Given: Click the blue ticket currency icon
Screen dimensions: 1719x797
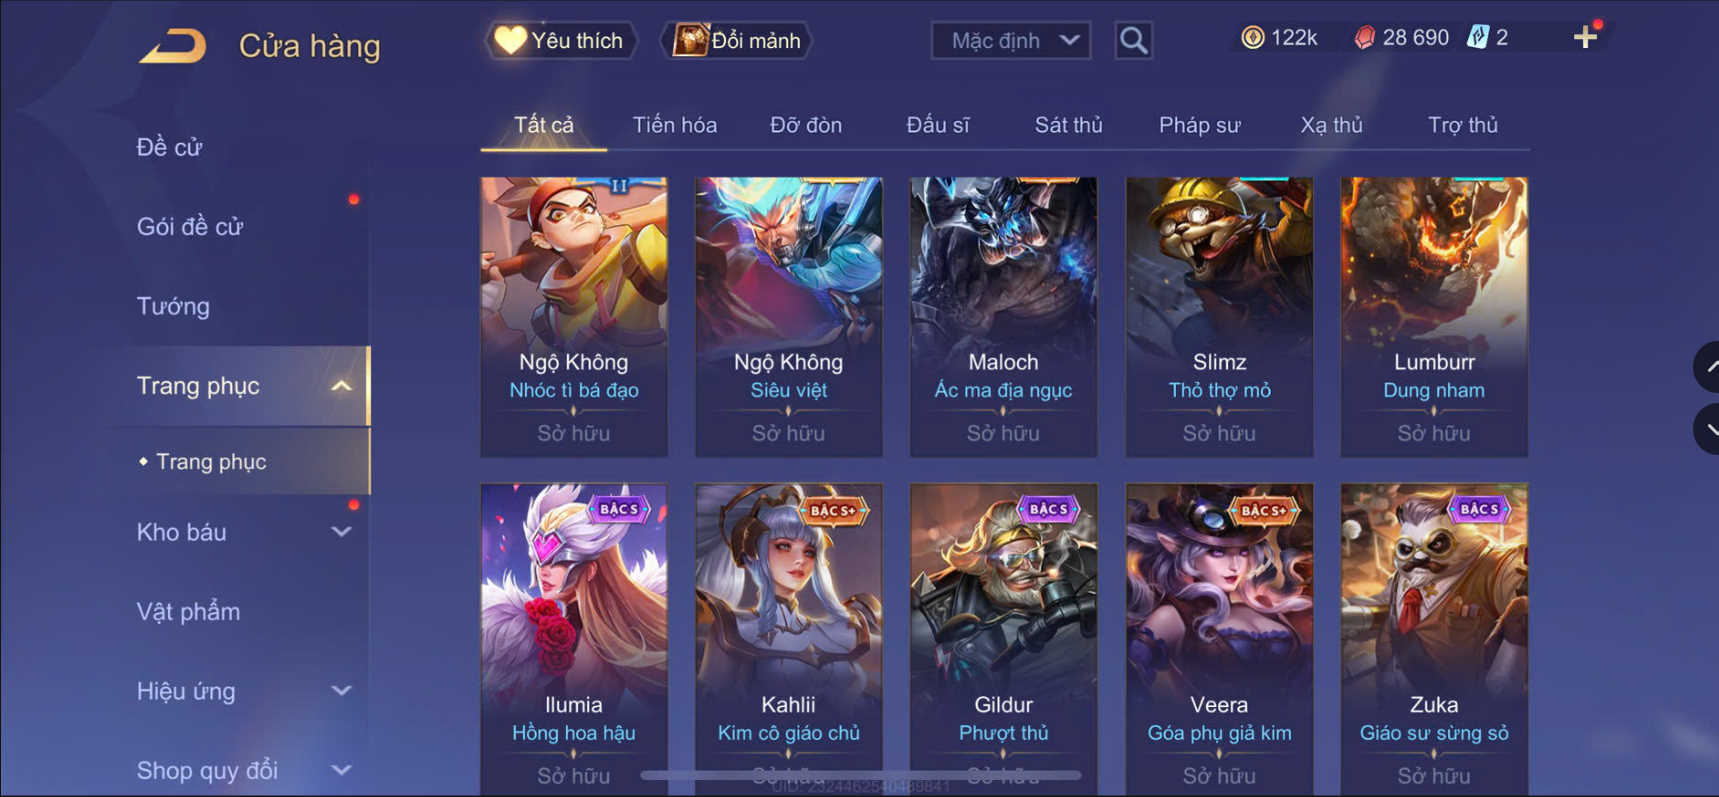Looking at the screenshot, I should tap(1477, 38).
